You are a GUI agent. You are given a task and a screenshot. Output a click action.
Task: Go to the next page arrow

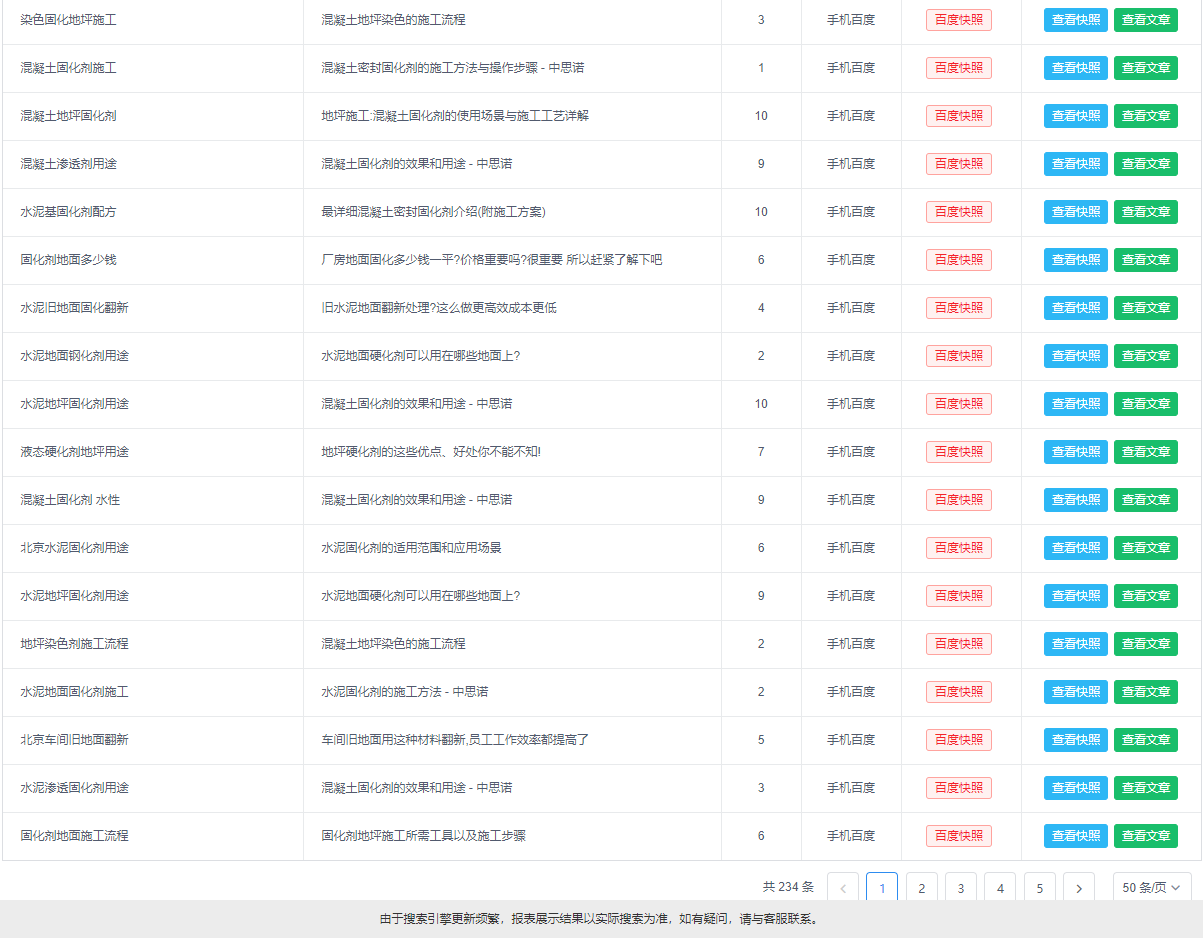point(1078,888)
